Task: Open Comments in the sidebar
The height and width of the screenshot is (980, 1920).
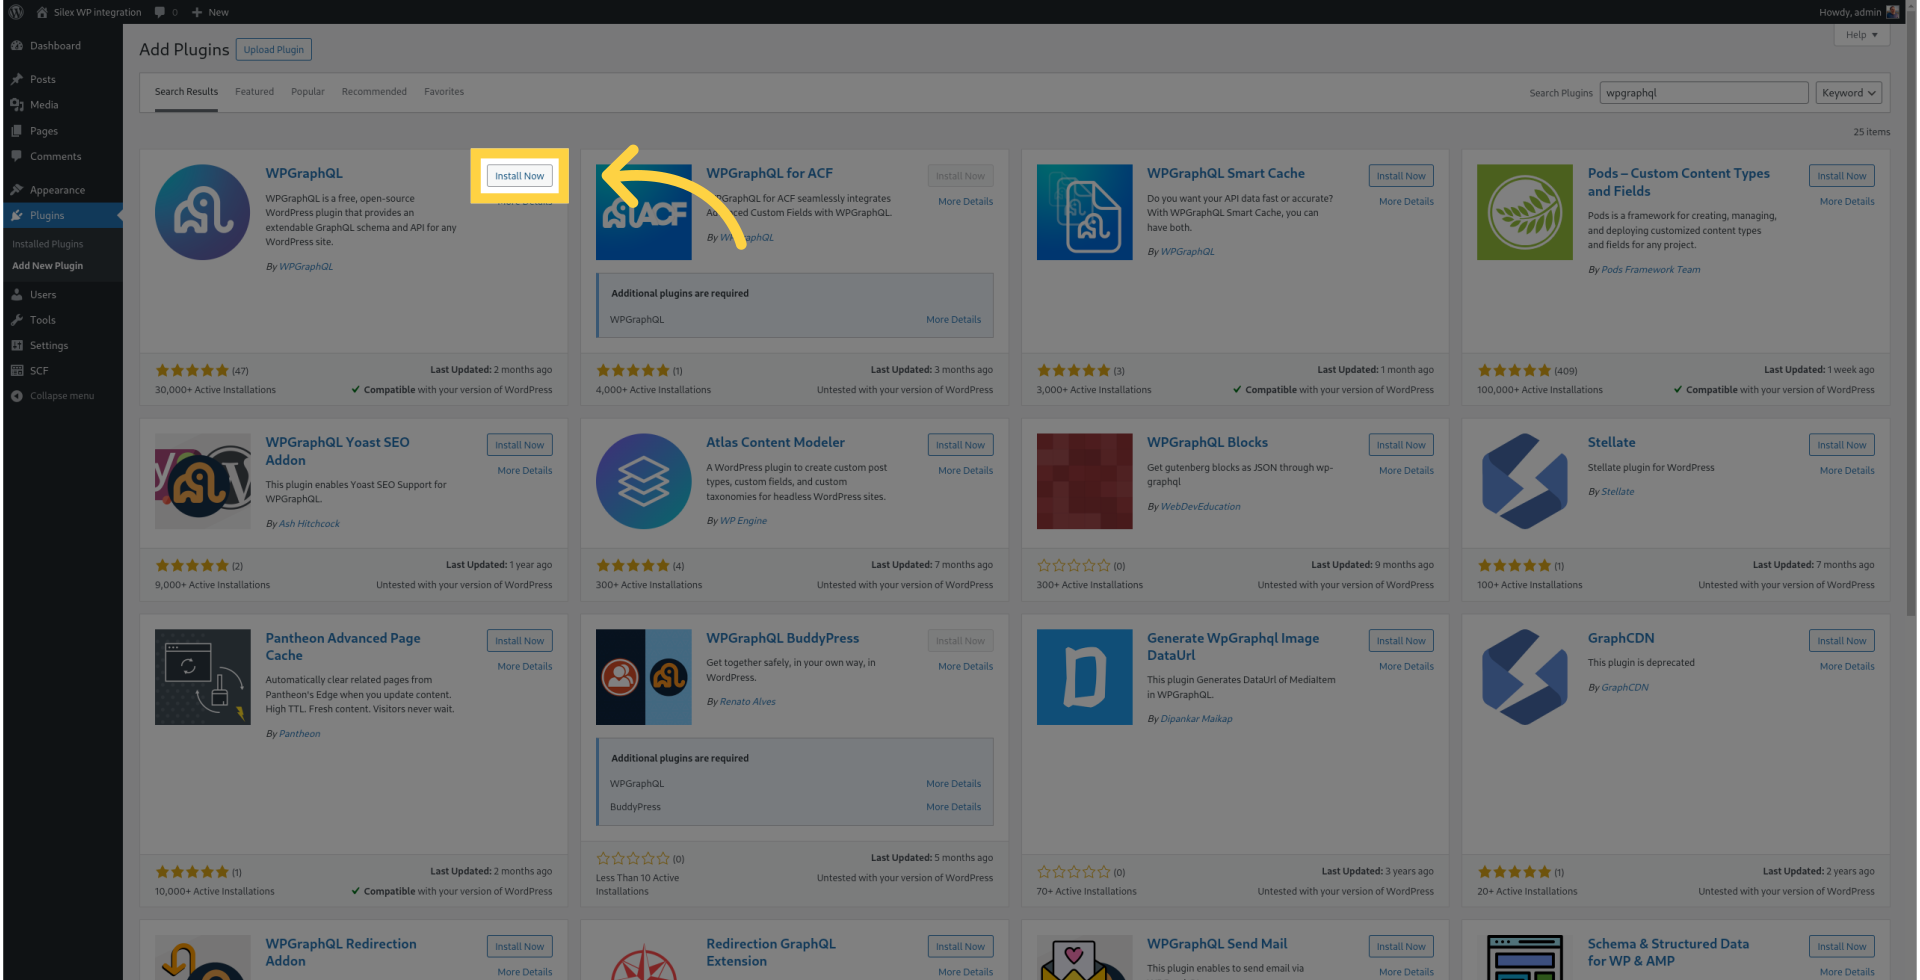Action: pos(55,156)
